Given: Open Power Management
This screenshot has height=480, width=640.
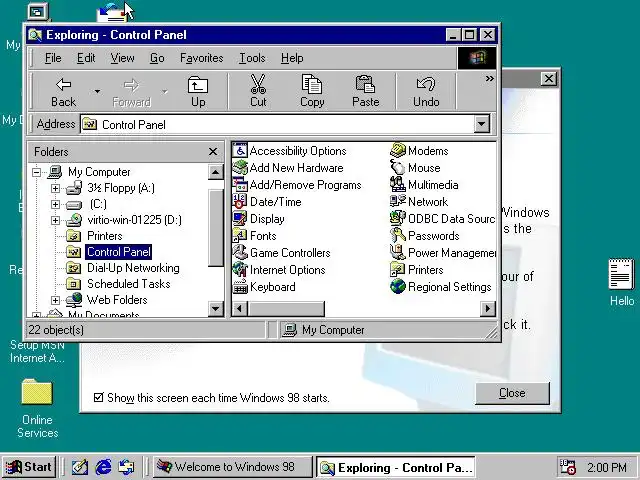Looking at the screenshot, I should pyautogui.click(x=443, y=253).
